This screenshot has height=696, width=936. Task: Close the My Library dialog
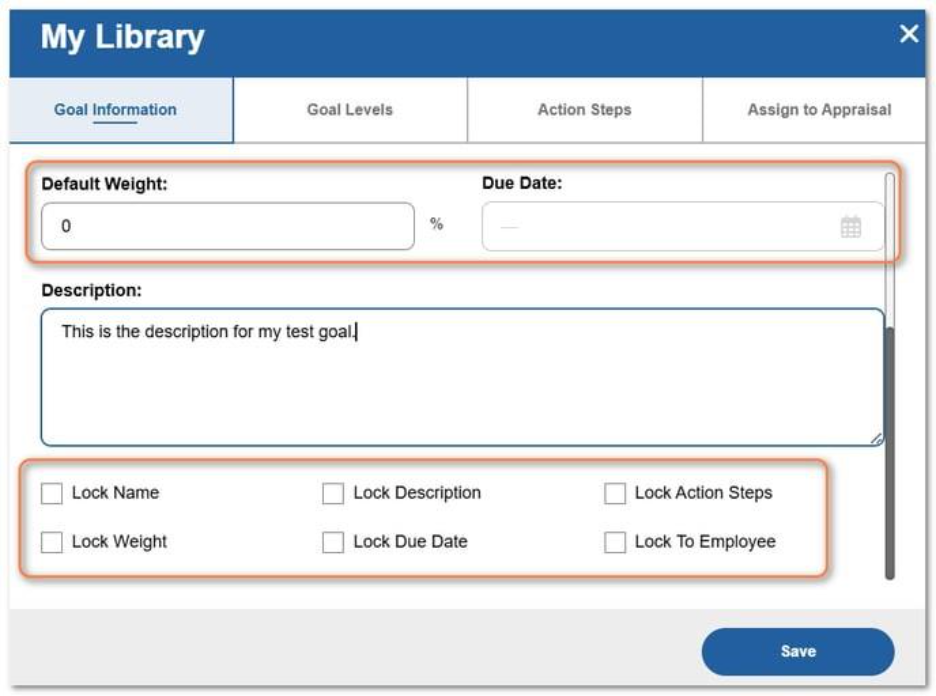click(x=909, y=34)
